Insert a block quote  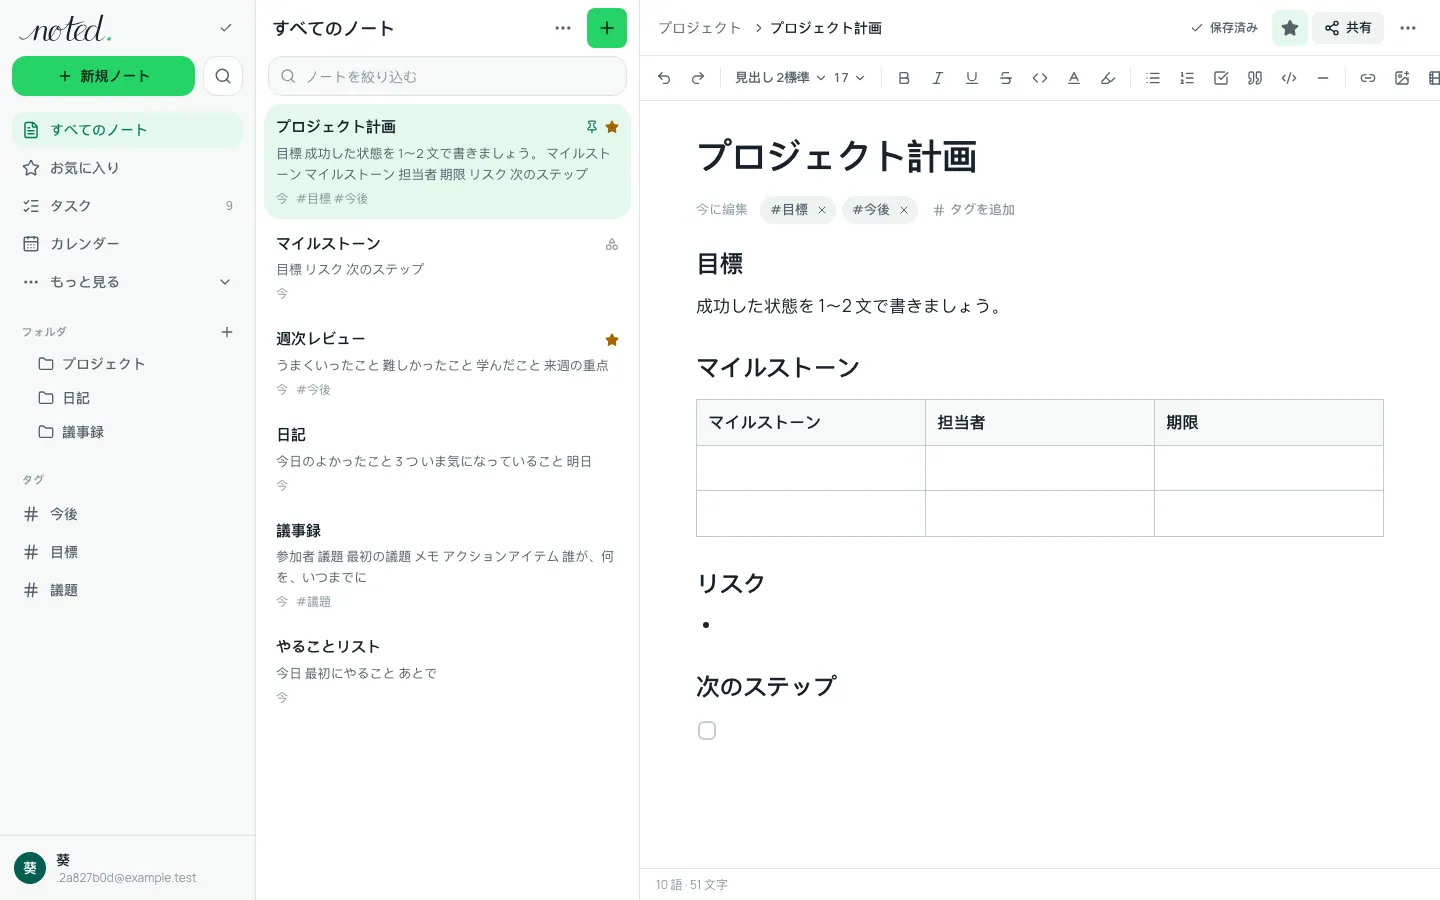click(x=1255, y=78)
